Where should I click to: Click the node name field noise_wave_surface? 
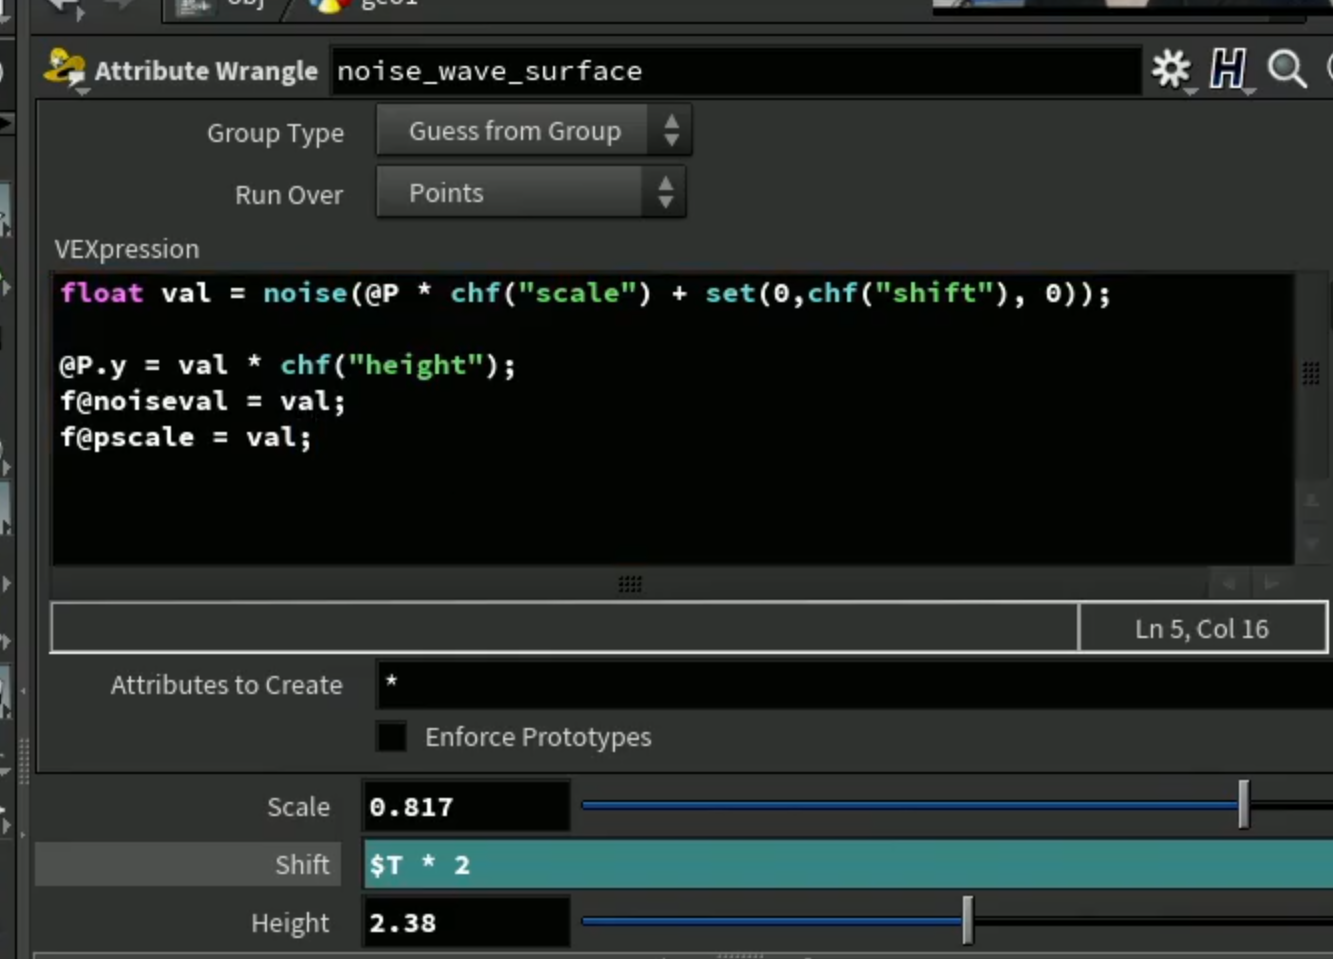click(x=736, y=71)
